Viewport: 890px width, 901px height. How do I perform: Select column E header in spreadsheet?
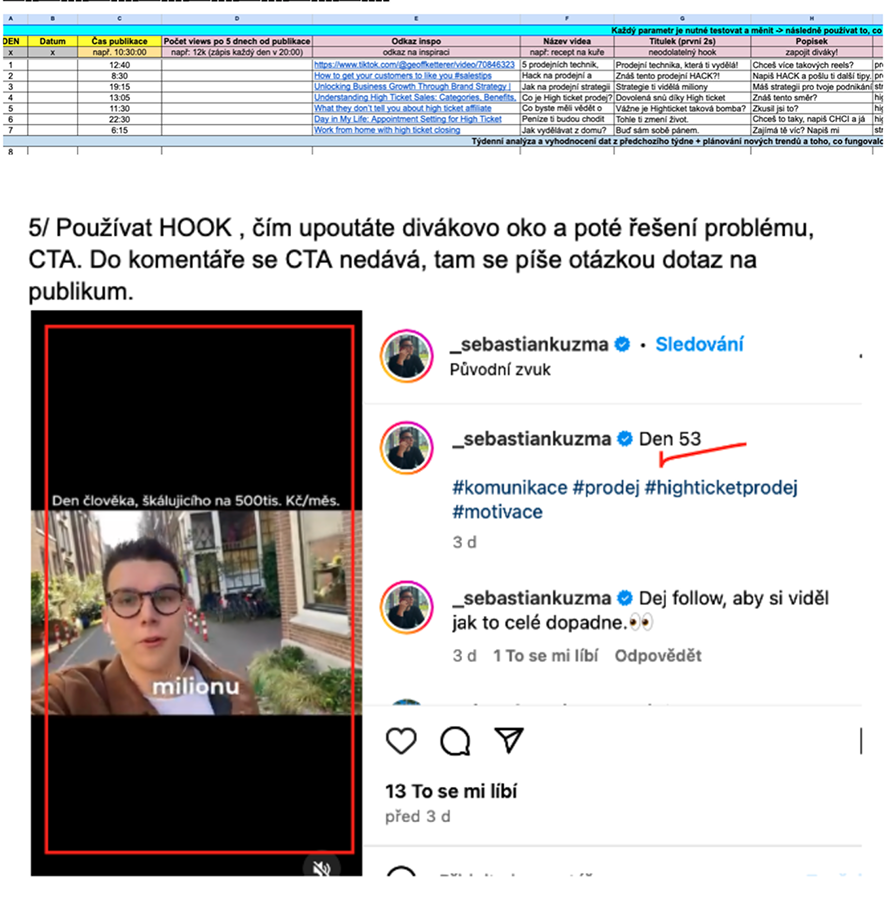click(416, 18)
